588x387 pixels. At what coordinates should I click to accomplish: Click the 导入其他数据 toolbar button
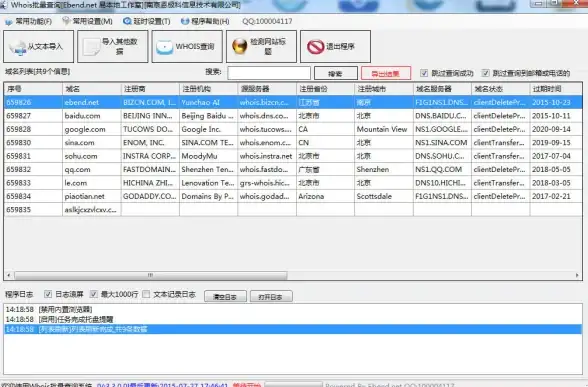[112, 46]
